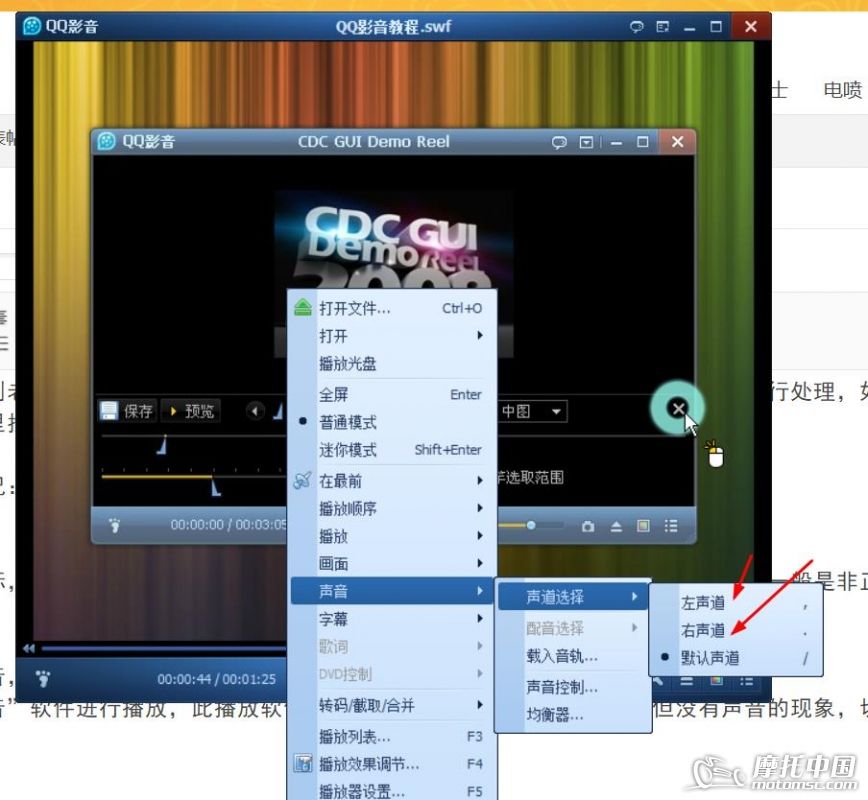
Task: Select the 普通模式 radio option
Action: point(392,422)
